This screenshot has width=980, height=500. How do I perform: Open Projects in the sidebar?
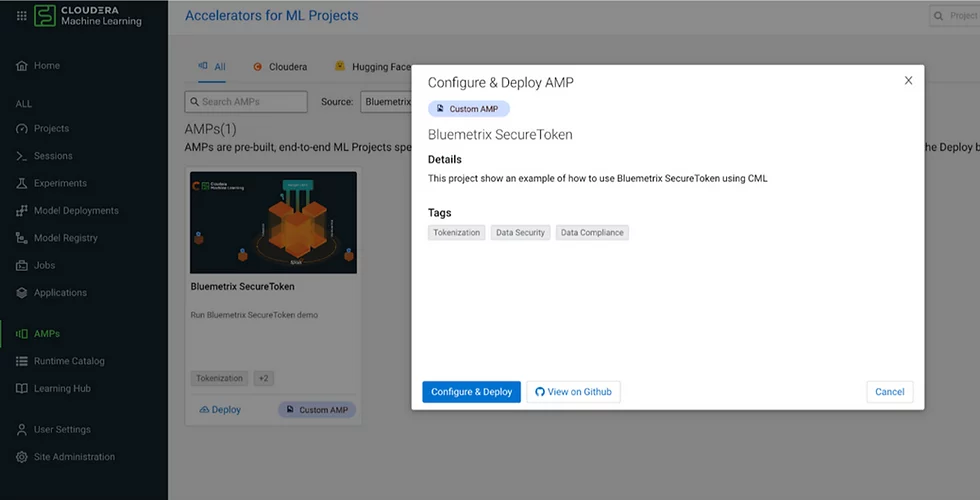coord(51,129)
